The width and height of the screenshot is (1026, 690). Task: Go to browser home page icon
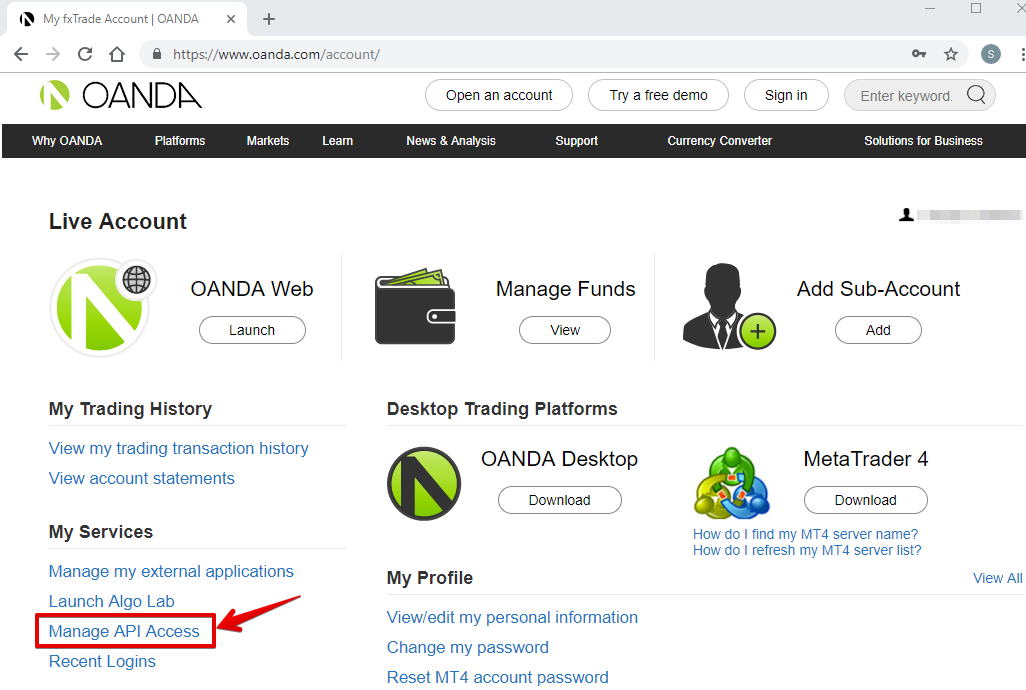coord(117,54)
